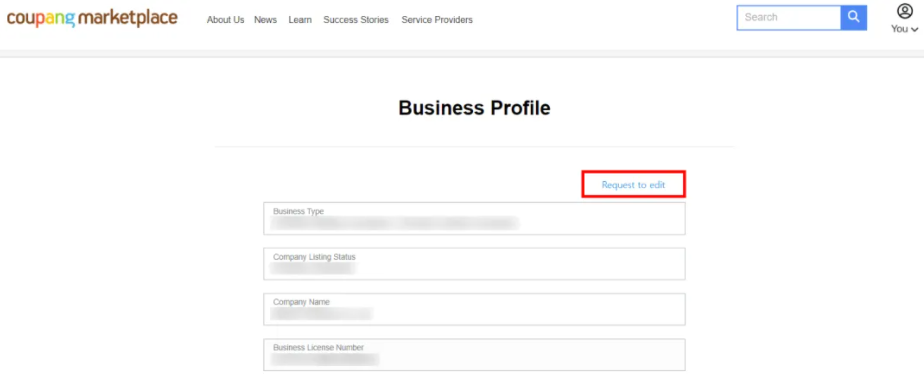Select the Business Type field
This screenshot has height=383, width=924.
coord(474,219)
